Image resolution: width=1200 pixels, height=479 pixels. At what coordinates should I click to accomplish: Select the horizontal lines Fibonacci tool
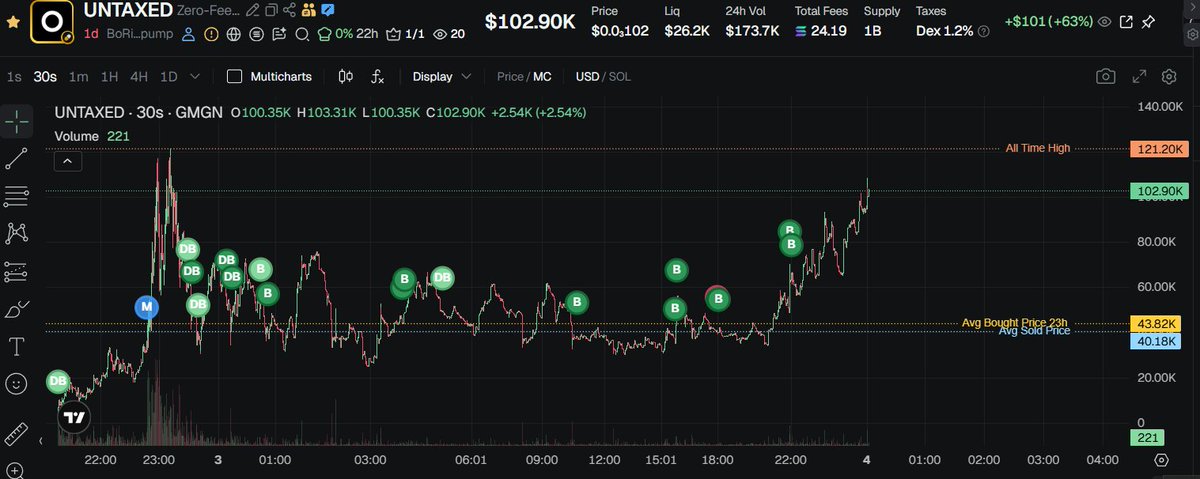coord(16,195)
